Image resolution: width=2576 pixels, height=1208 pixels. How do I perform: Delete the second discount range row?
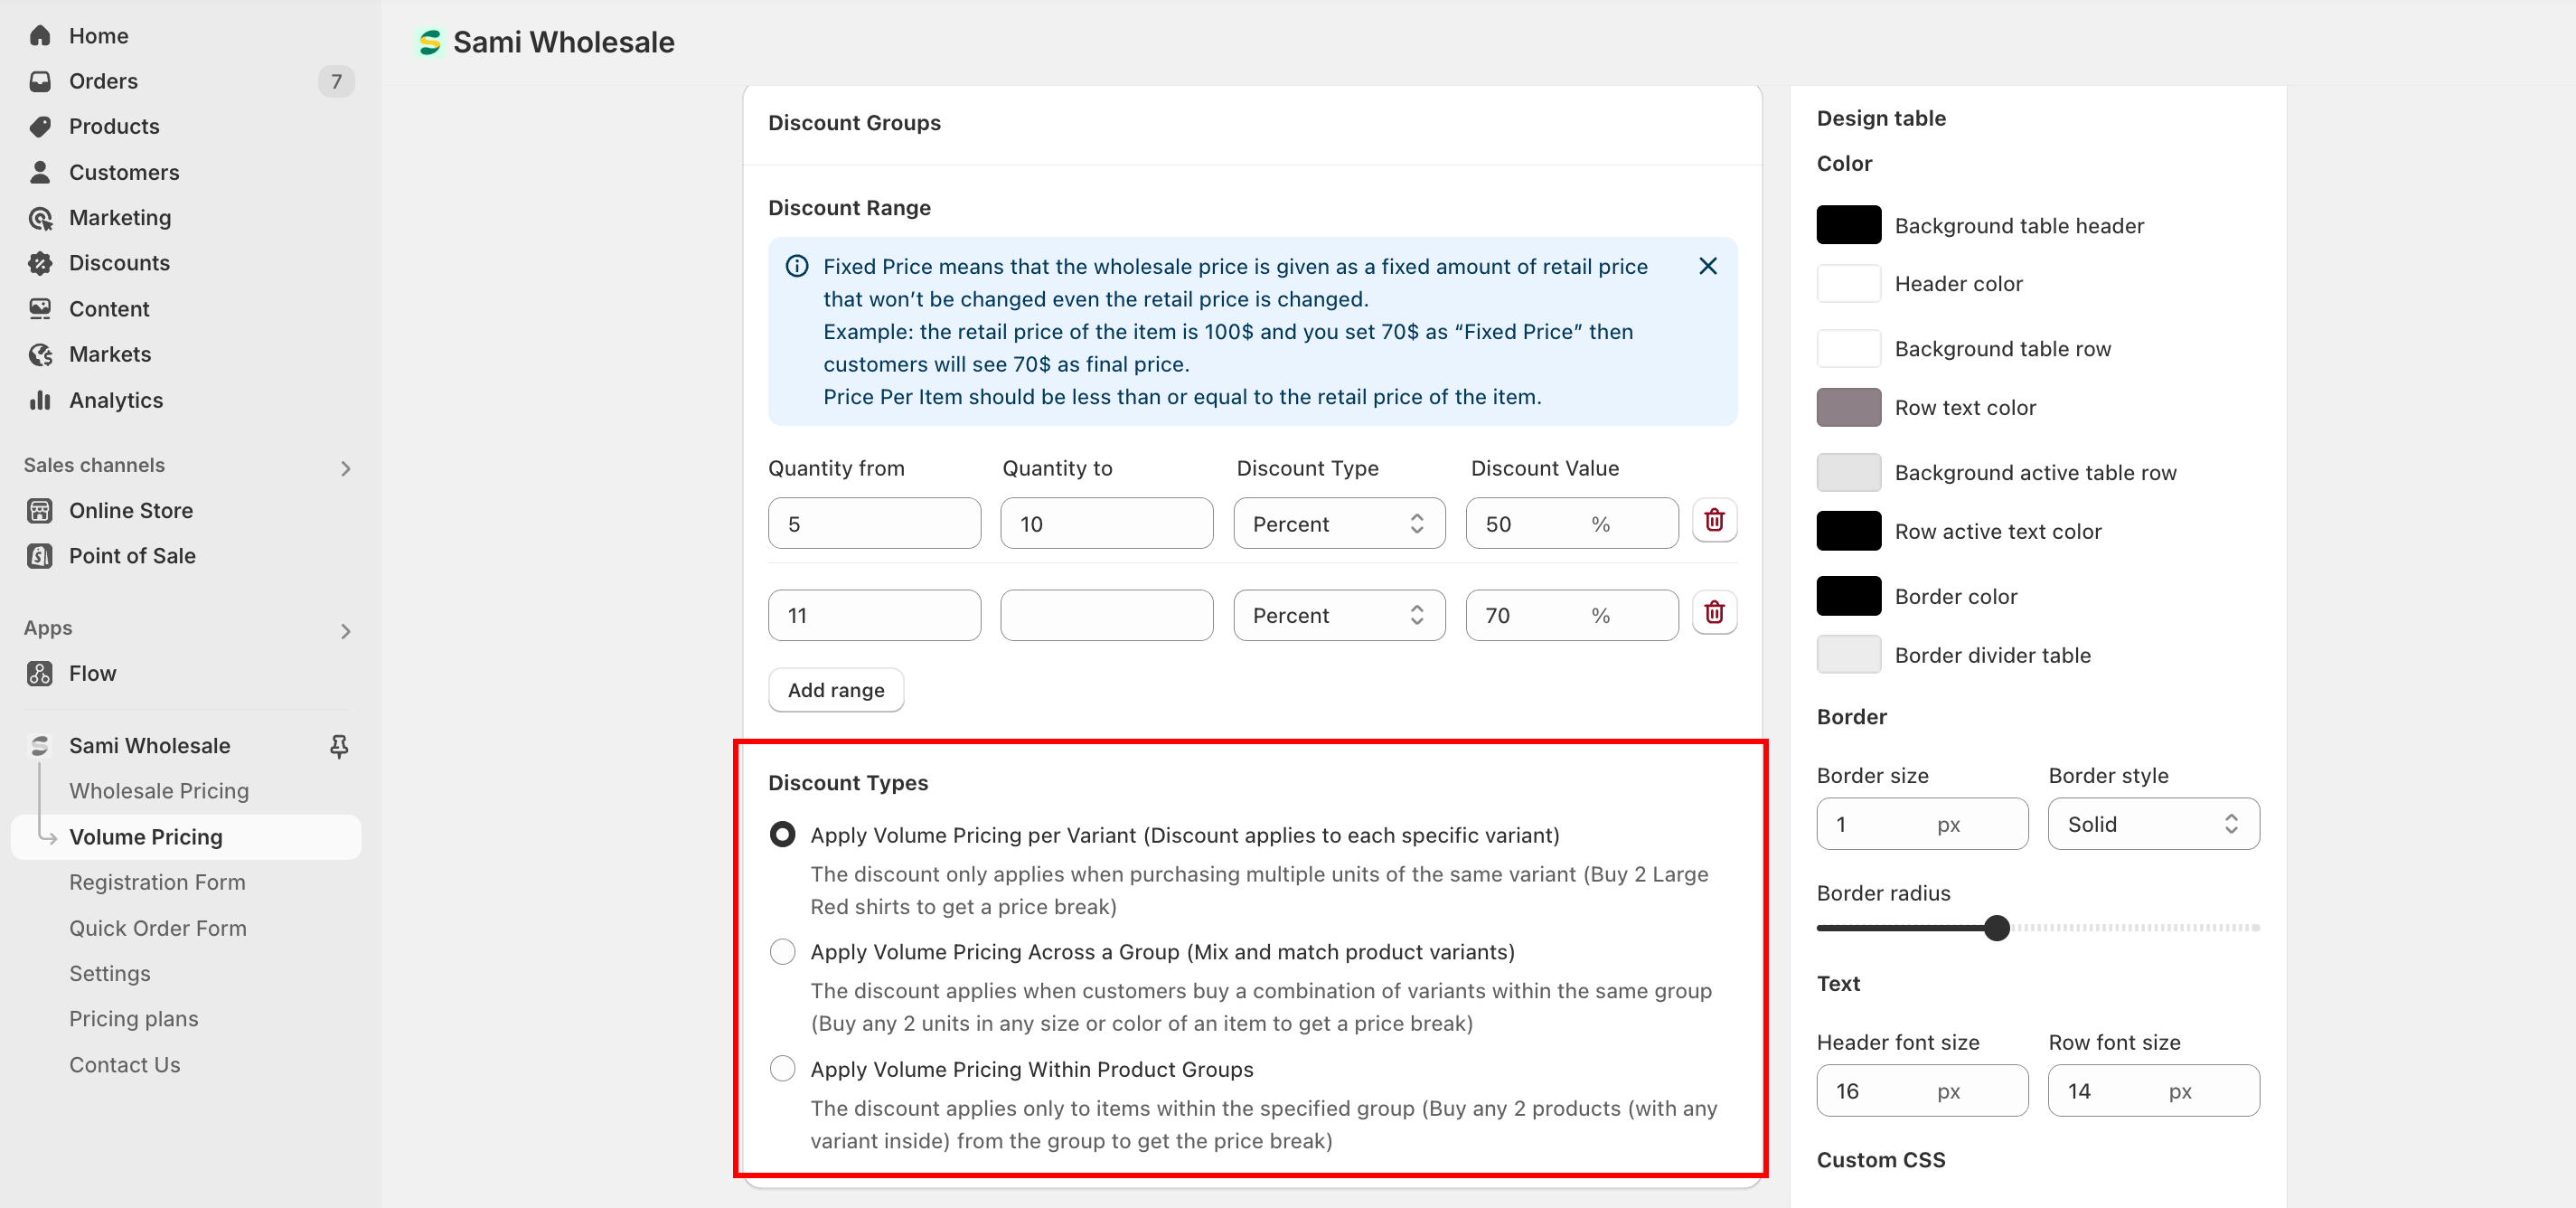coord(1714,613)
